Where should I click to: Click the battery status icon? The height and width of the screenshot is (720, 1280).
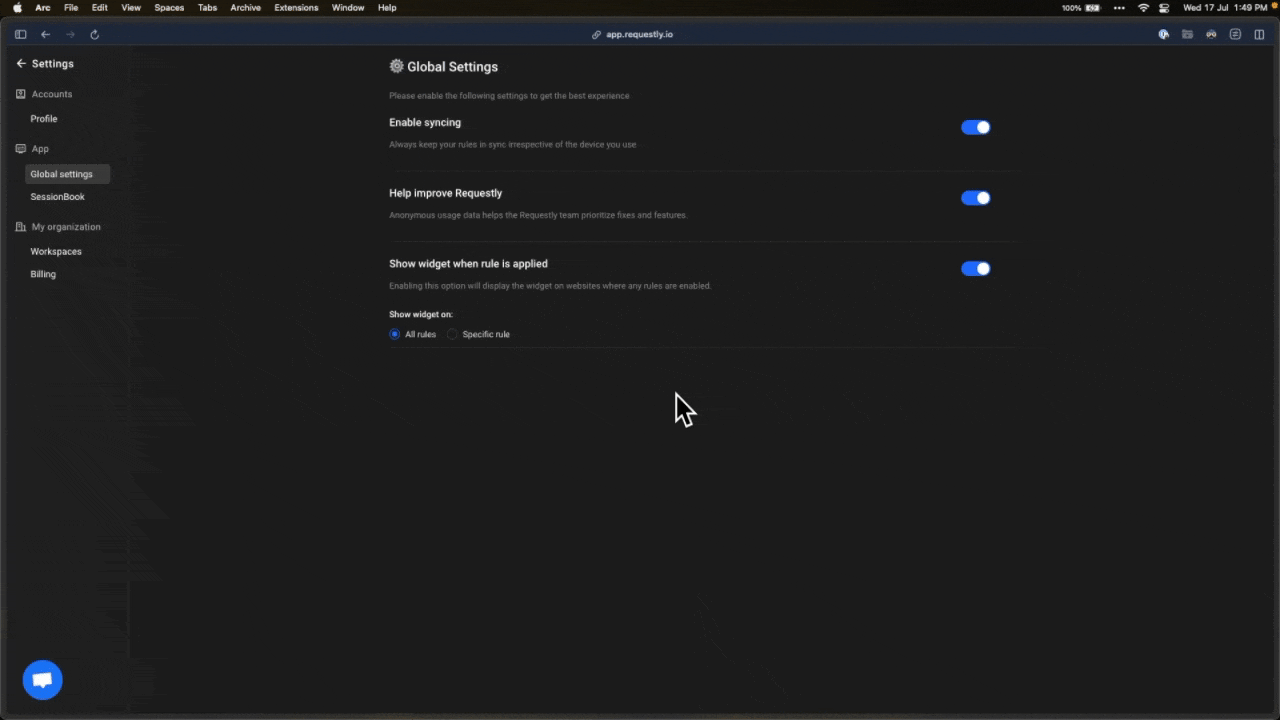1093,7
